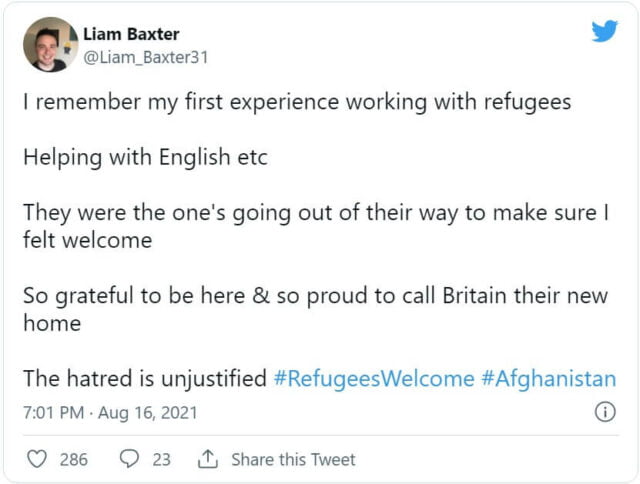Like the tweet with the heart icon
This screenshot has height=484, width=640.
tap(37, 459)
